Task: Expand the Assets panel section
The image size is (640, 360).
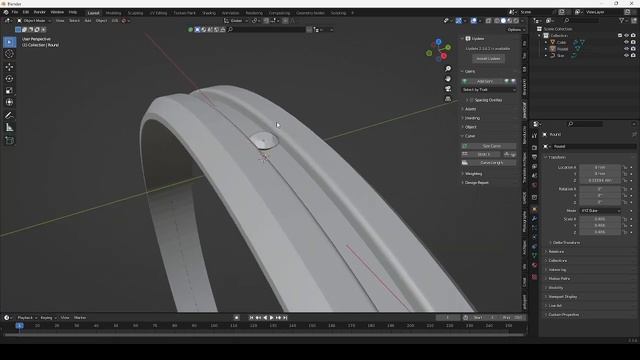Action: pos(470,109)
